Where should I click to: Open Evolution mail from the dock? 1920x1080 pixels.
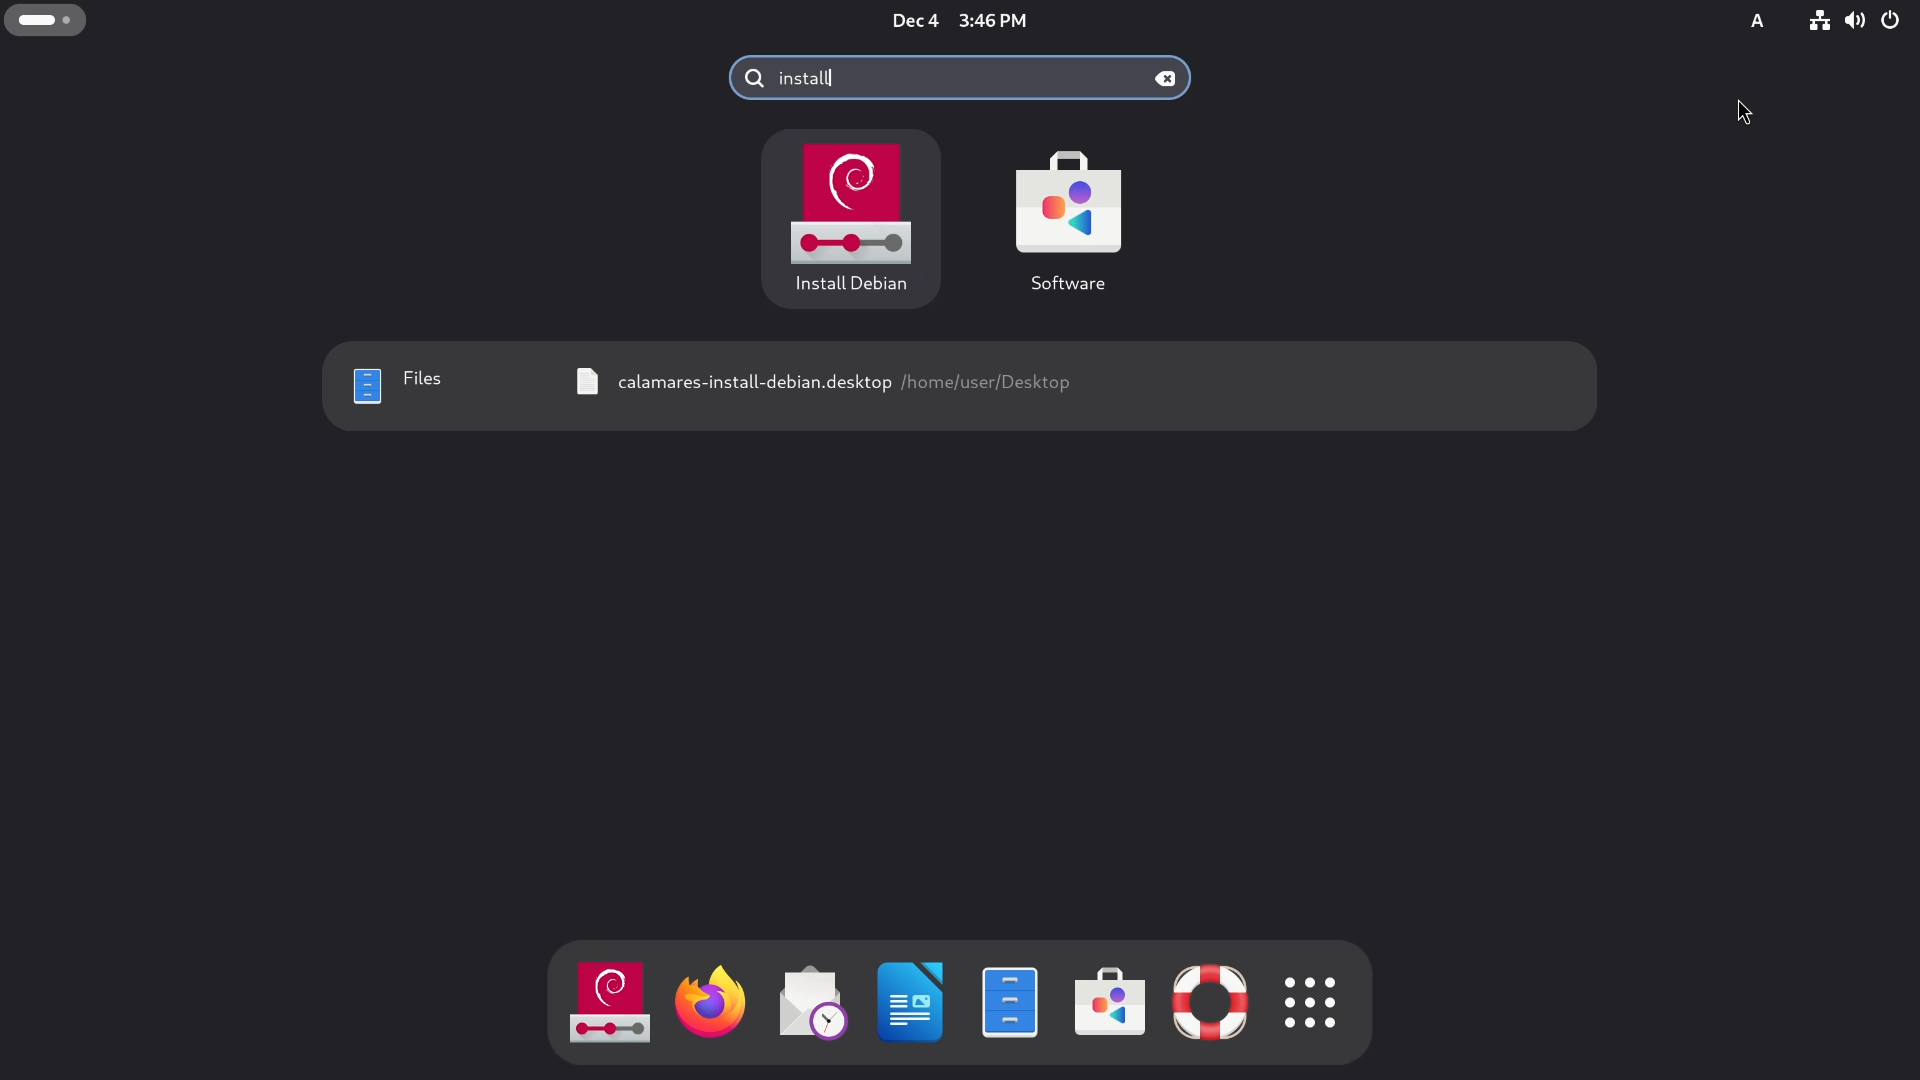point(811,1003)
